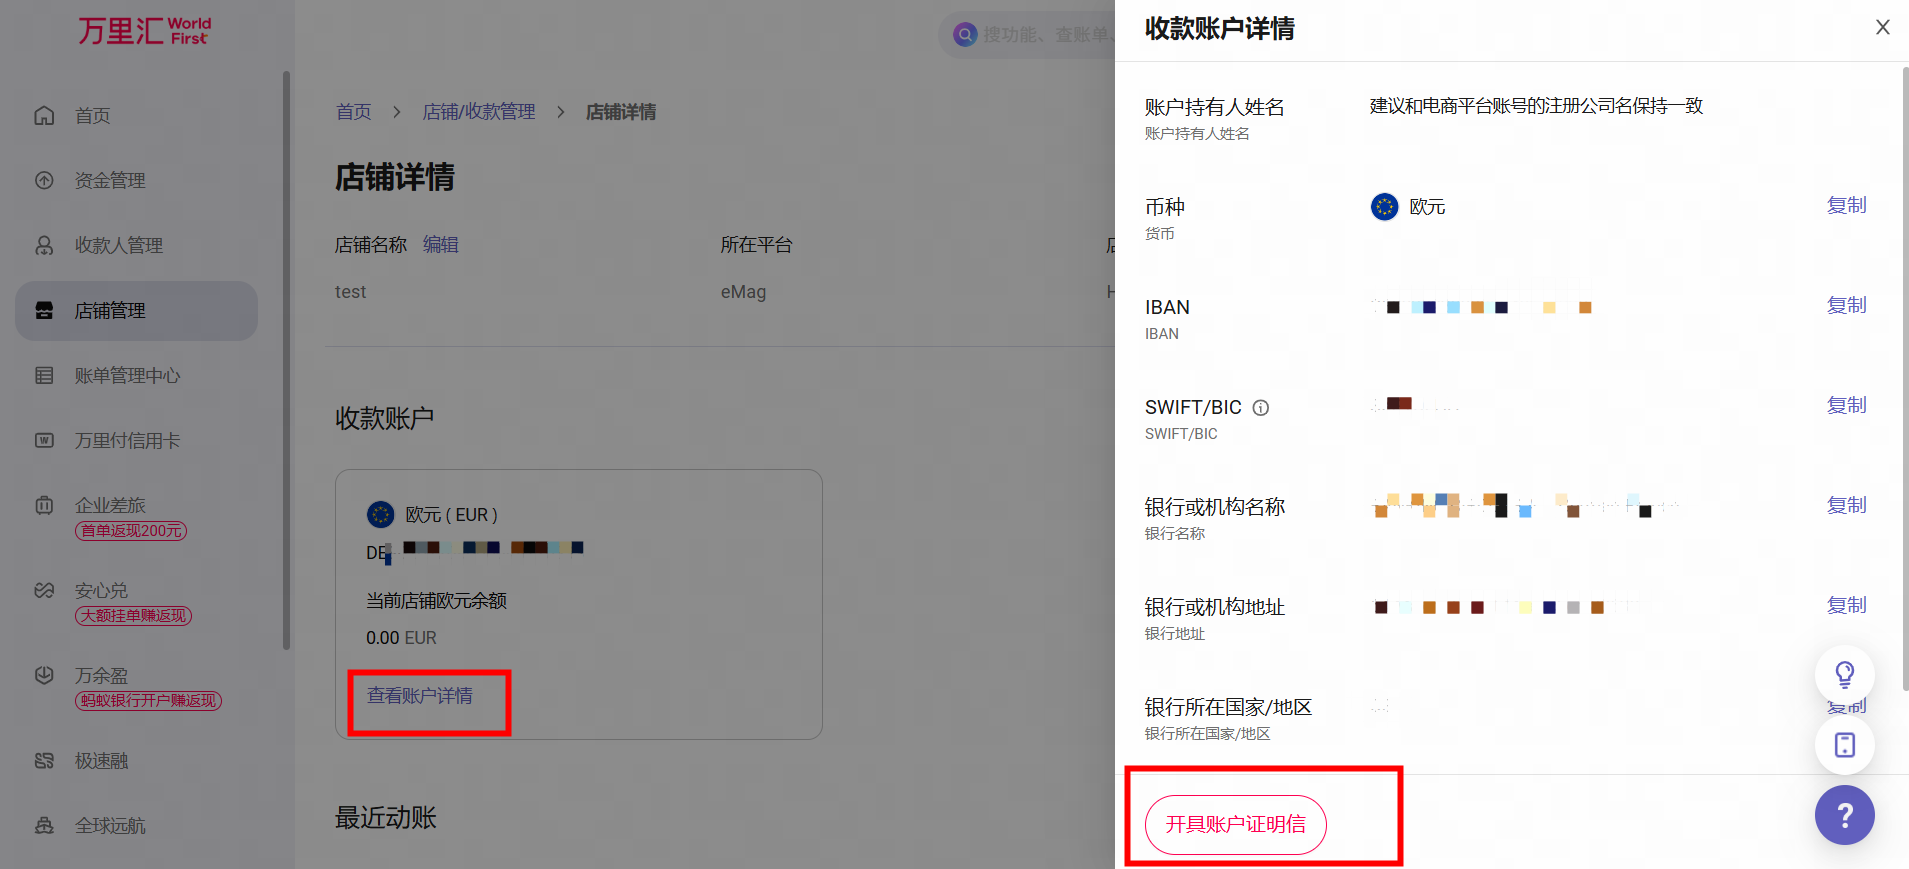Click the mobile phone floating button
1909x869 pixels.
click(x=1845, y=745)
